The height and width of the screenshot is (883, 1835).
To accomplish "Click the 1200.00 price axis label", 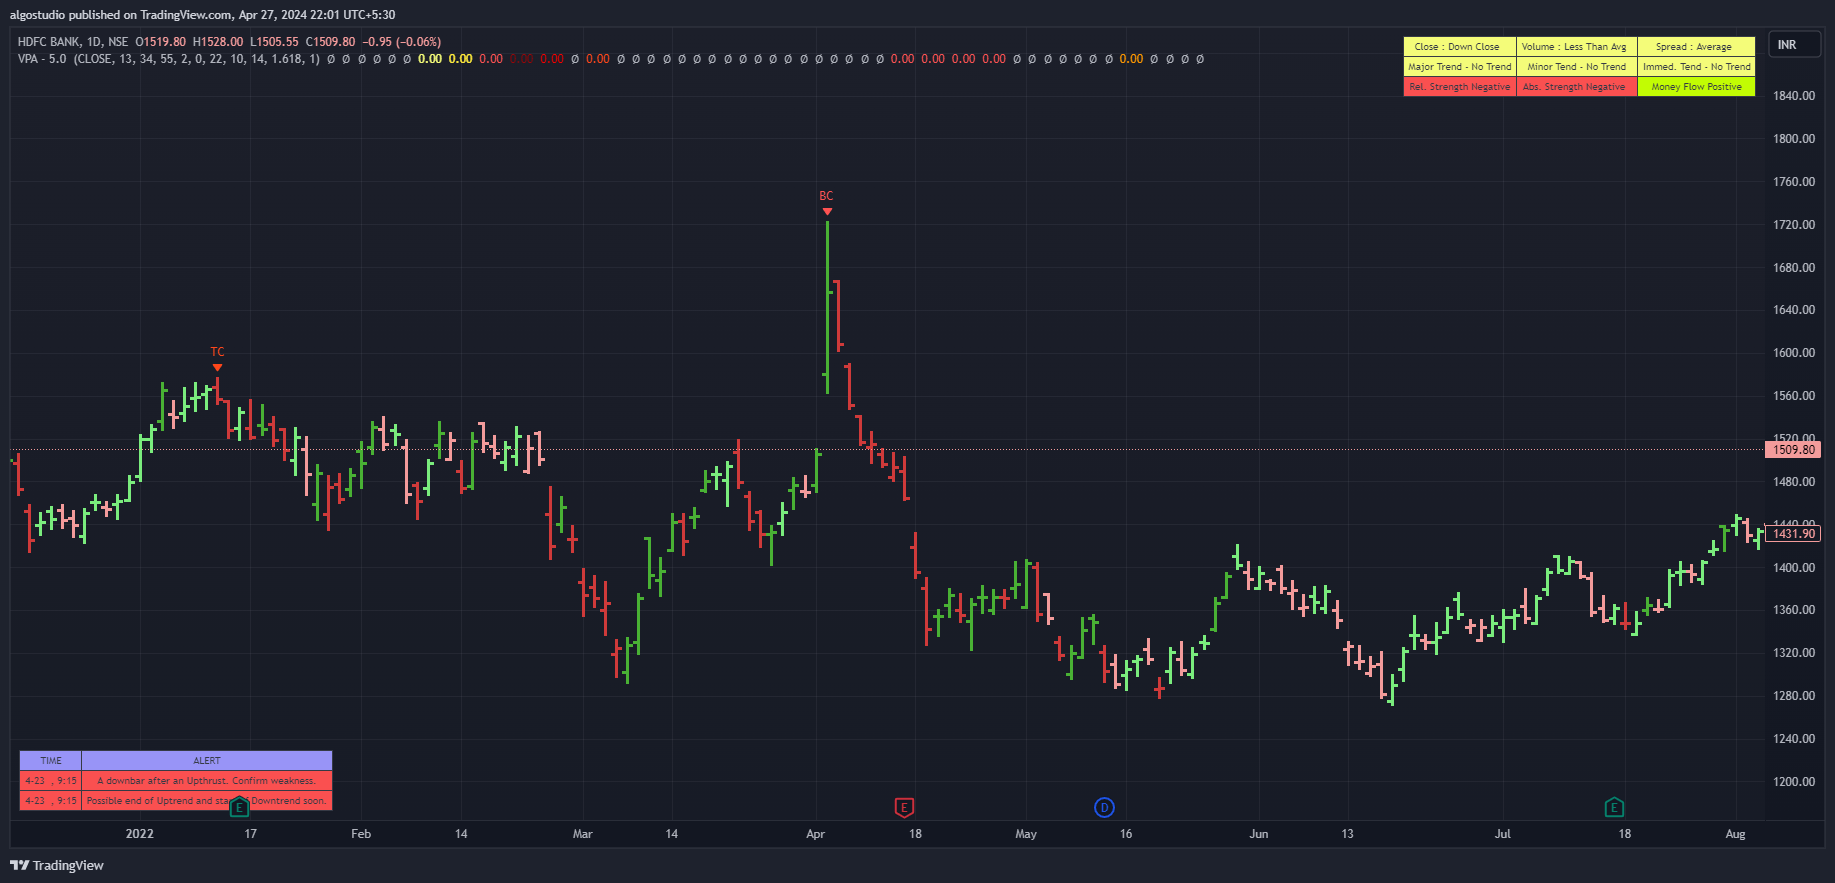I will point(1794,782).
